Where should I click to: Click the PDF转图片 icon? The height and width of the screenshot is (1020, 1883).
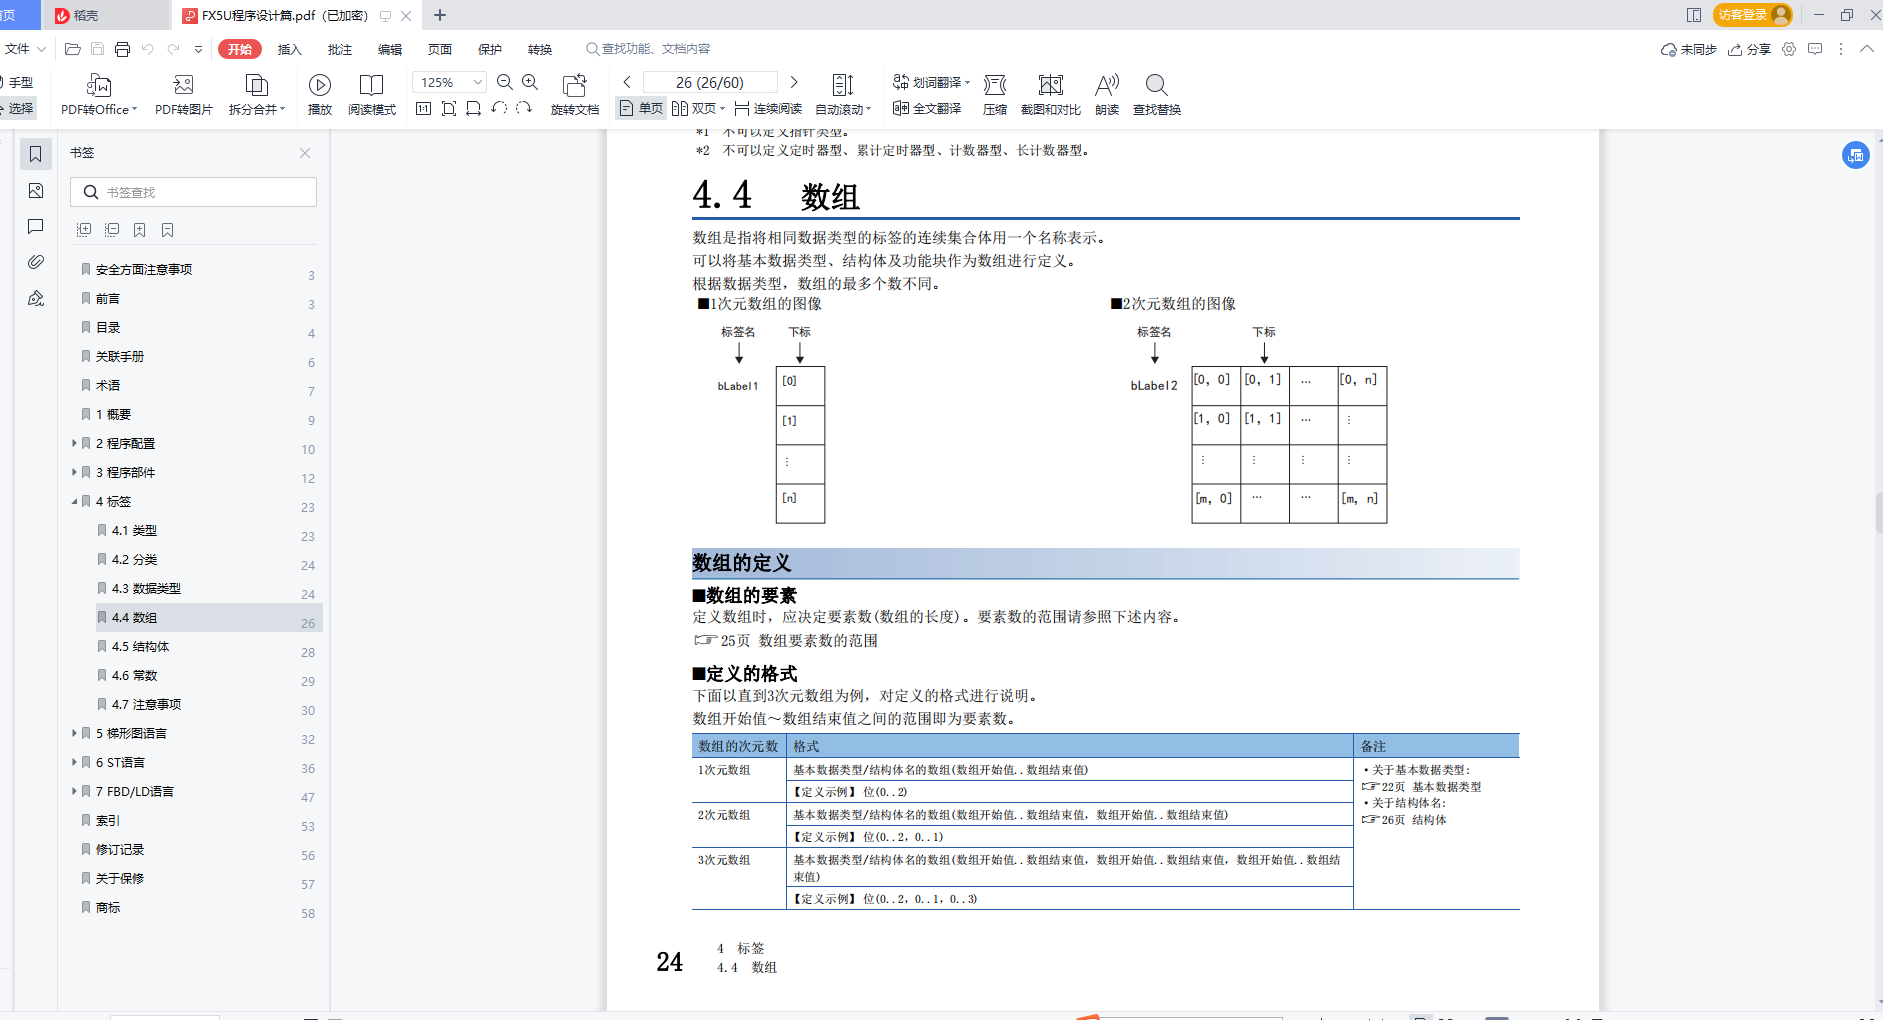tap(183, 86)
